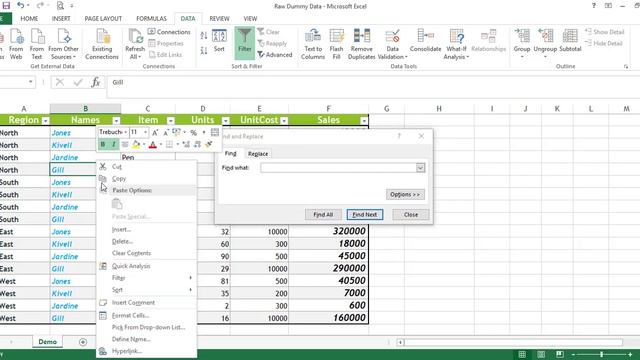Viewport: 640px width, 360px height.
Task: Click the zoom slider handle in the status bar
Action: 602,354
